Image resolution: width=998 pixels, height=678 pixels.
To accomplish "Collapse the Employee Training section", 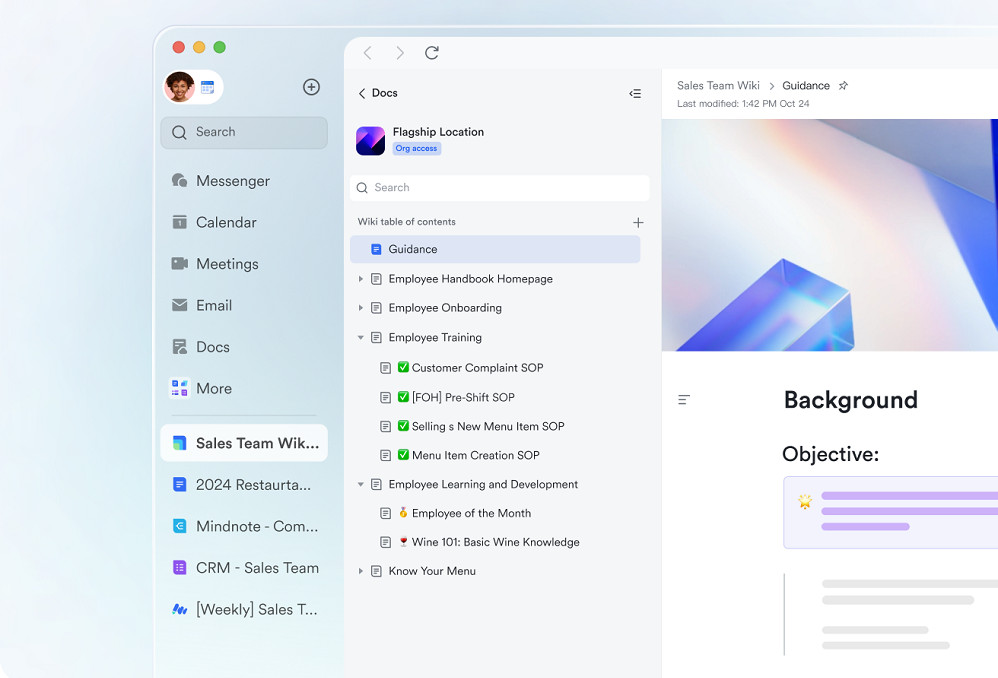I will 361,338.
